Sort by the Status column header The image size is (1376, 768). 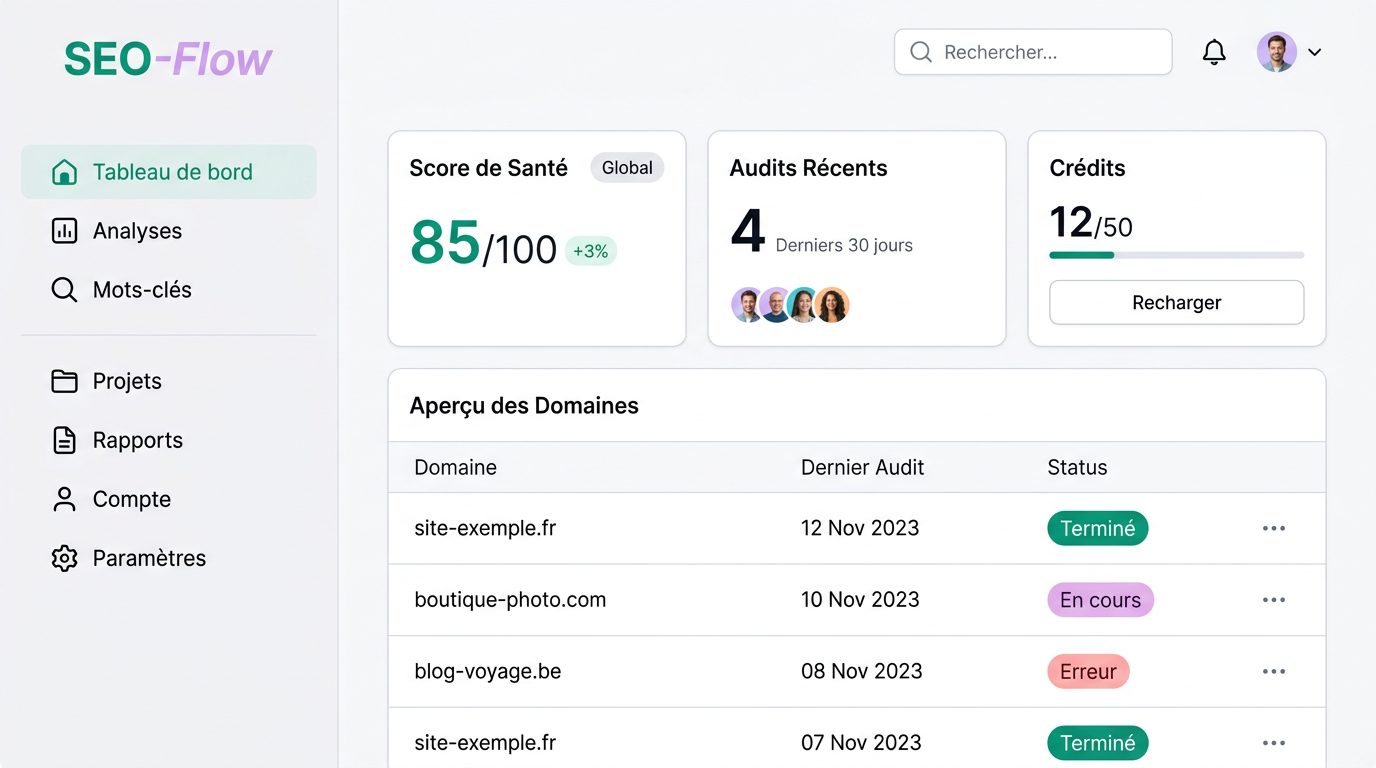click(1077, 467)
